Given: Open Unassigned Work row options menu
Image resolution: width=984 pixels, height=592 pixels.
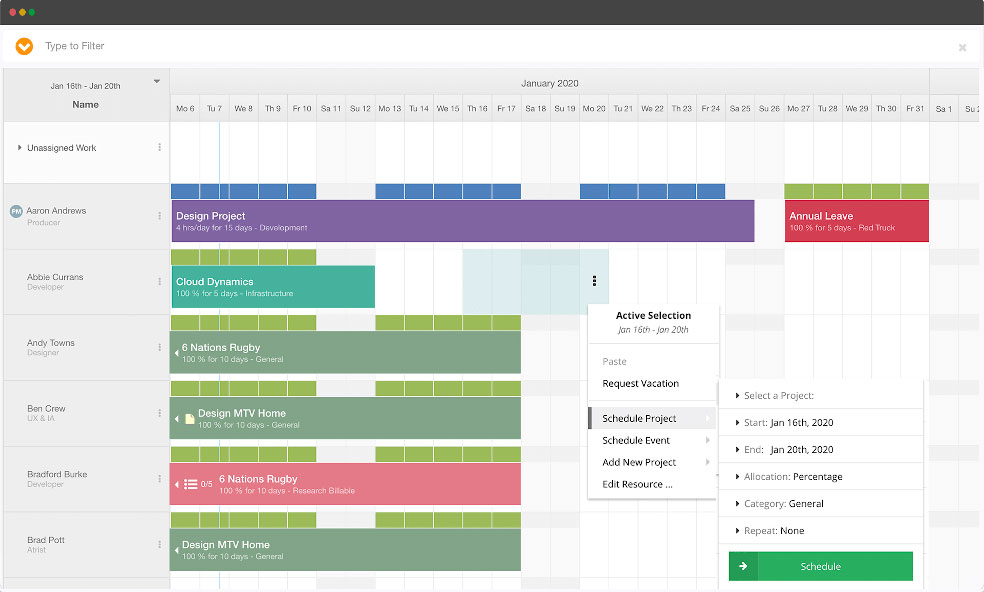Looking at the screenshot, I should [x=159, y=148].
